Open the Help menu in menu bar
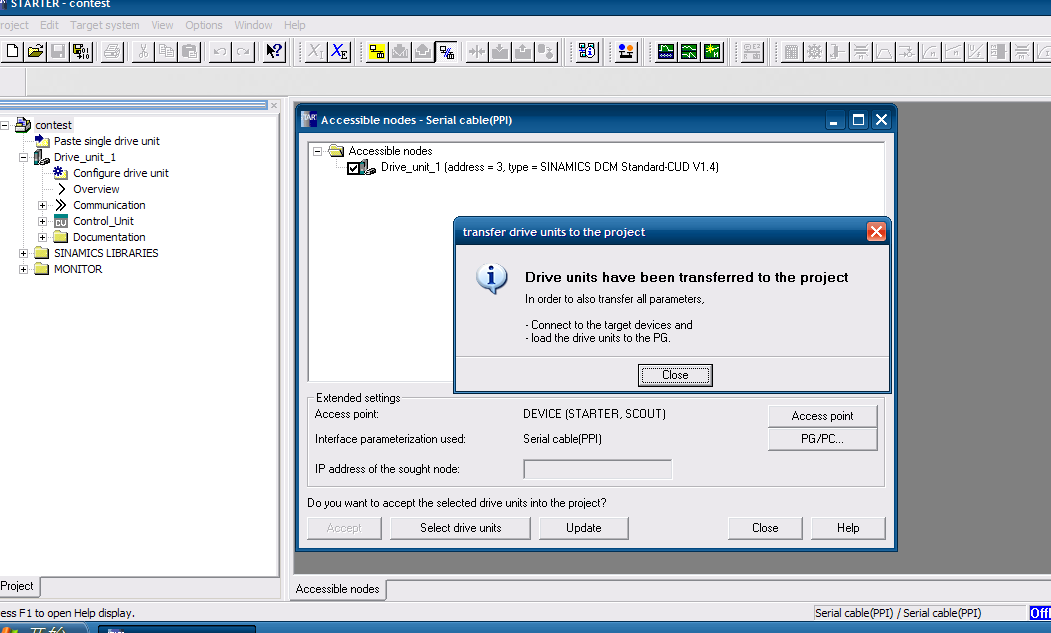Image resolution: width=1051 pixels, height=633 pixels. tap(294, 25)
